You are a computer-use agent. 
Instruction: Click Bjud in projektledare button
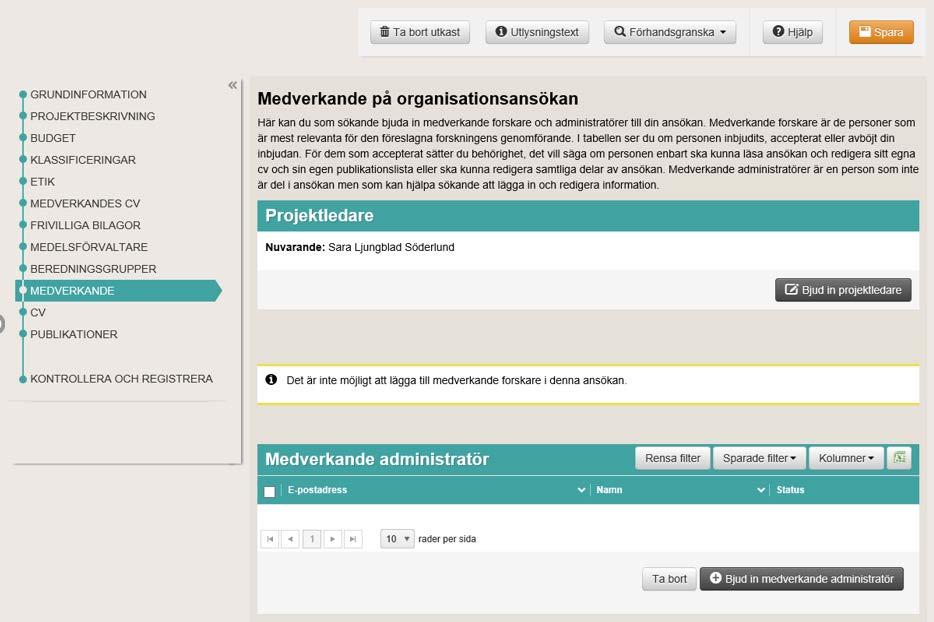[x=843, y=290]
